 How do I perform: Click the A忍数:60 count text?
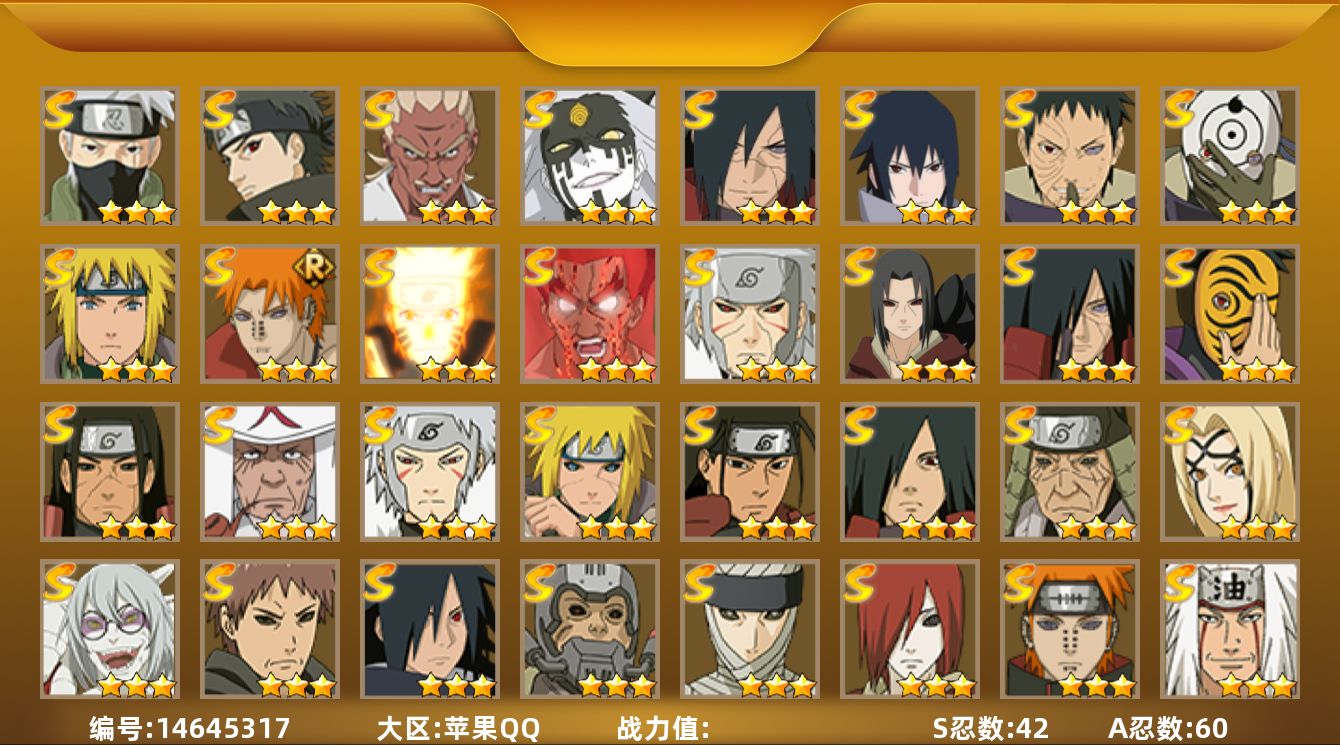click(x=1168, y=728)
